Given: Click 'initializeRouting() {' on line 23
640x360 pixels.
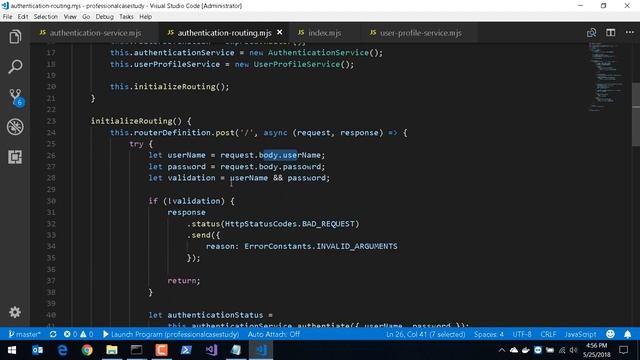Looking at the screenshot, I should [141, 121].
